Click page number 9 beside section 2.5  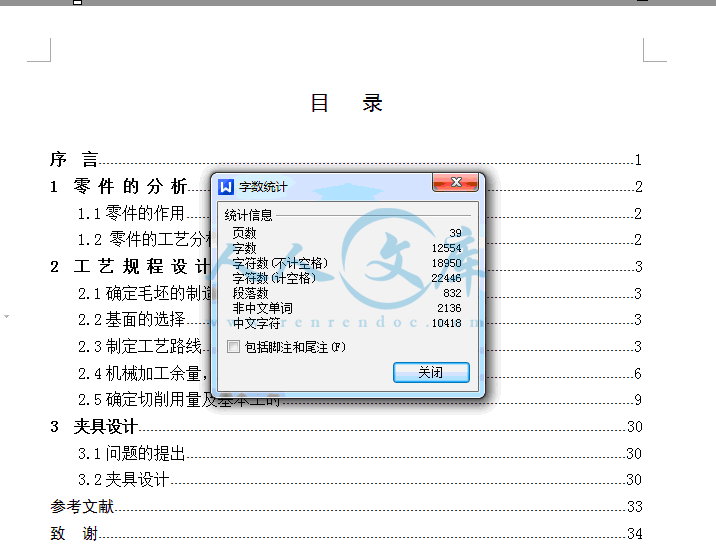point(638,400)
